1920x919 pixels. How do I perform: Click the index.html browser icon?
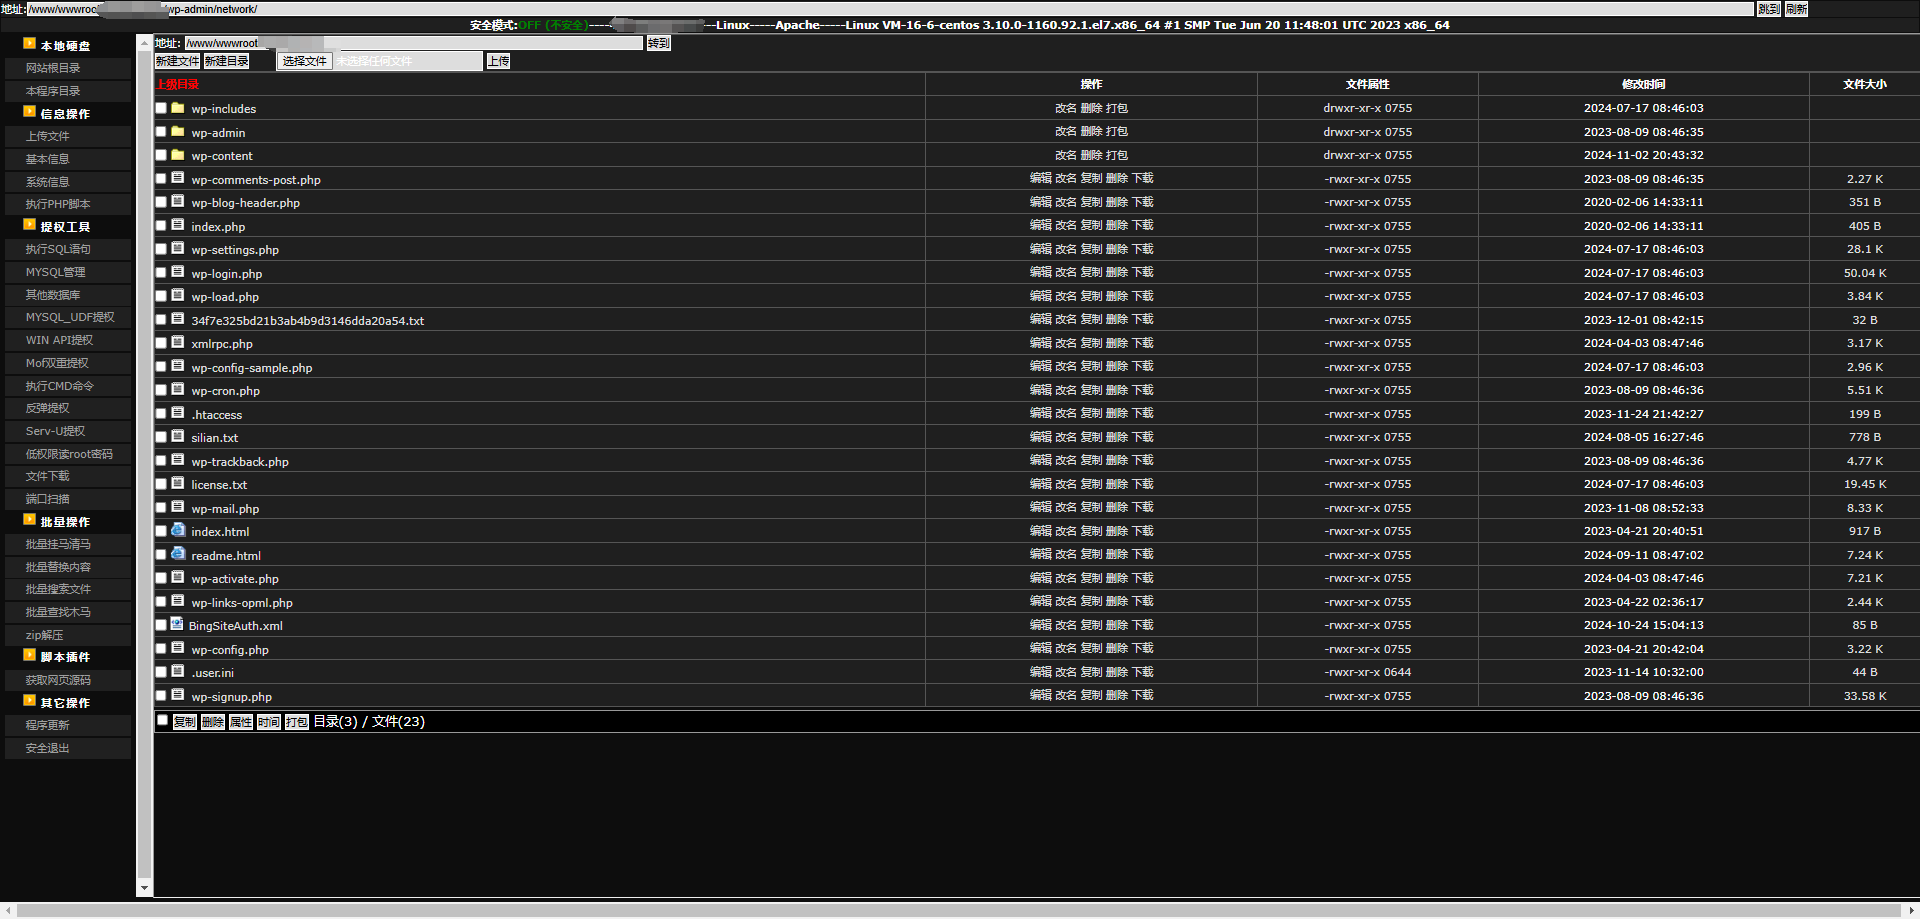click(178, 531)
